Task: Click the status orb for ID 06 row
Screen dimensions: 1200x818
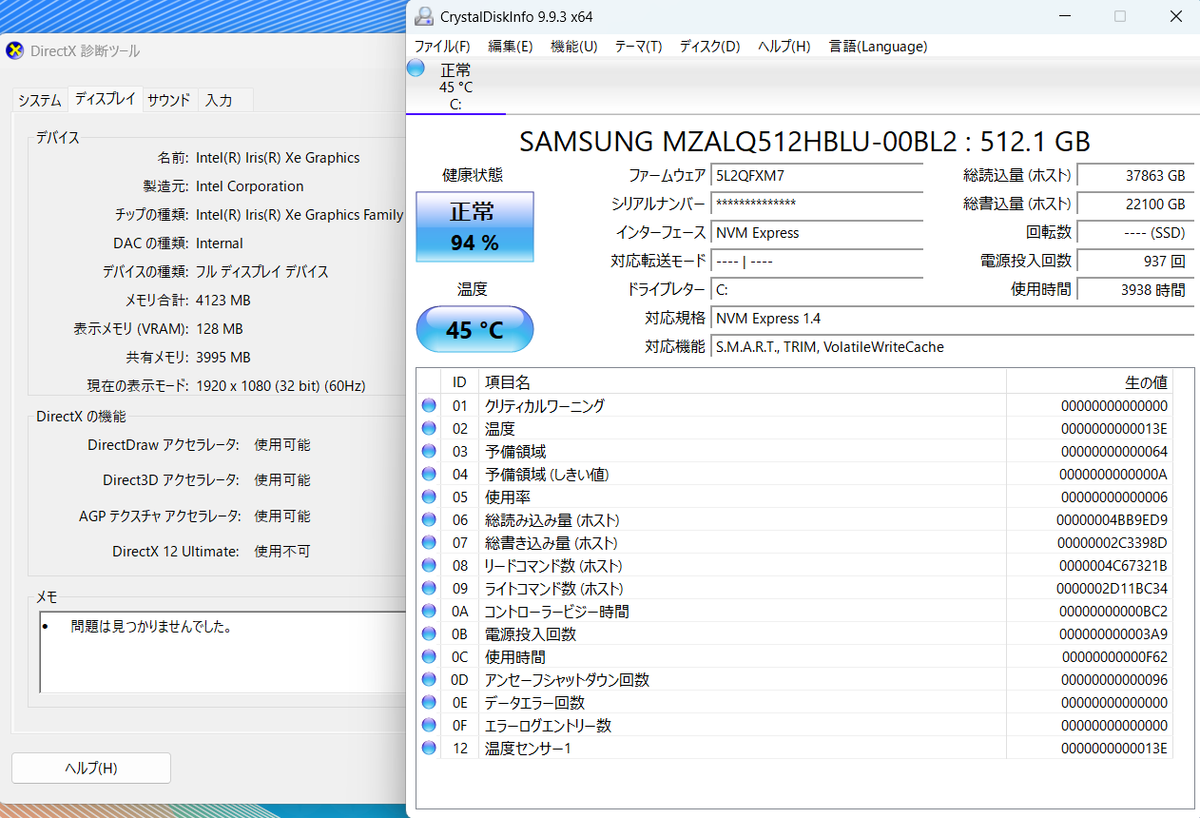Action: click(429, 520)
